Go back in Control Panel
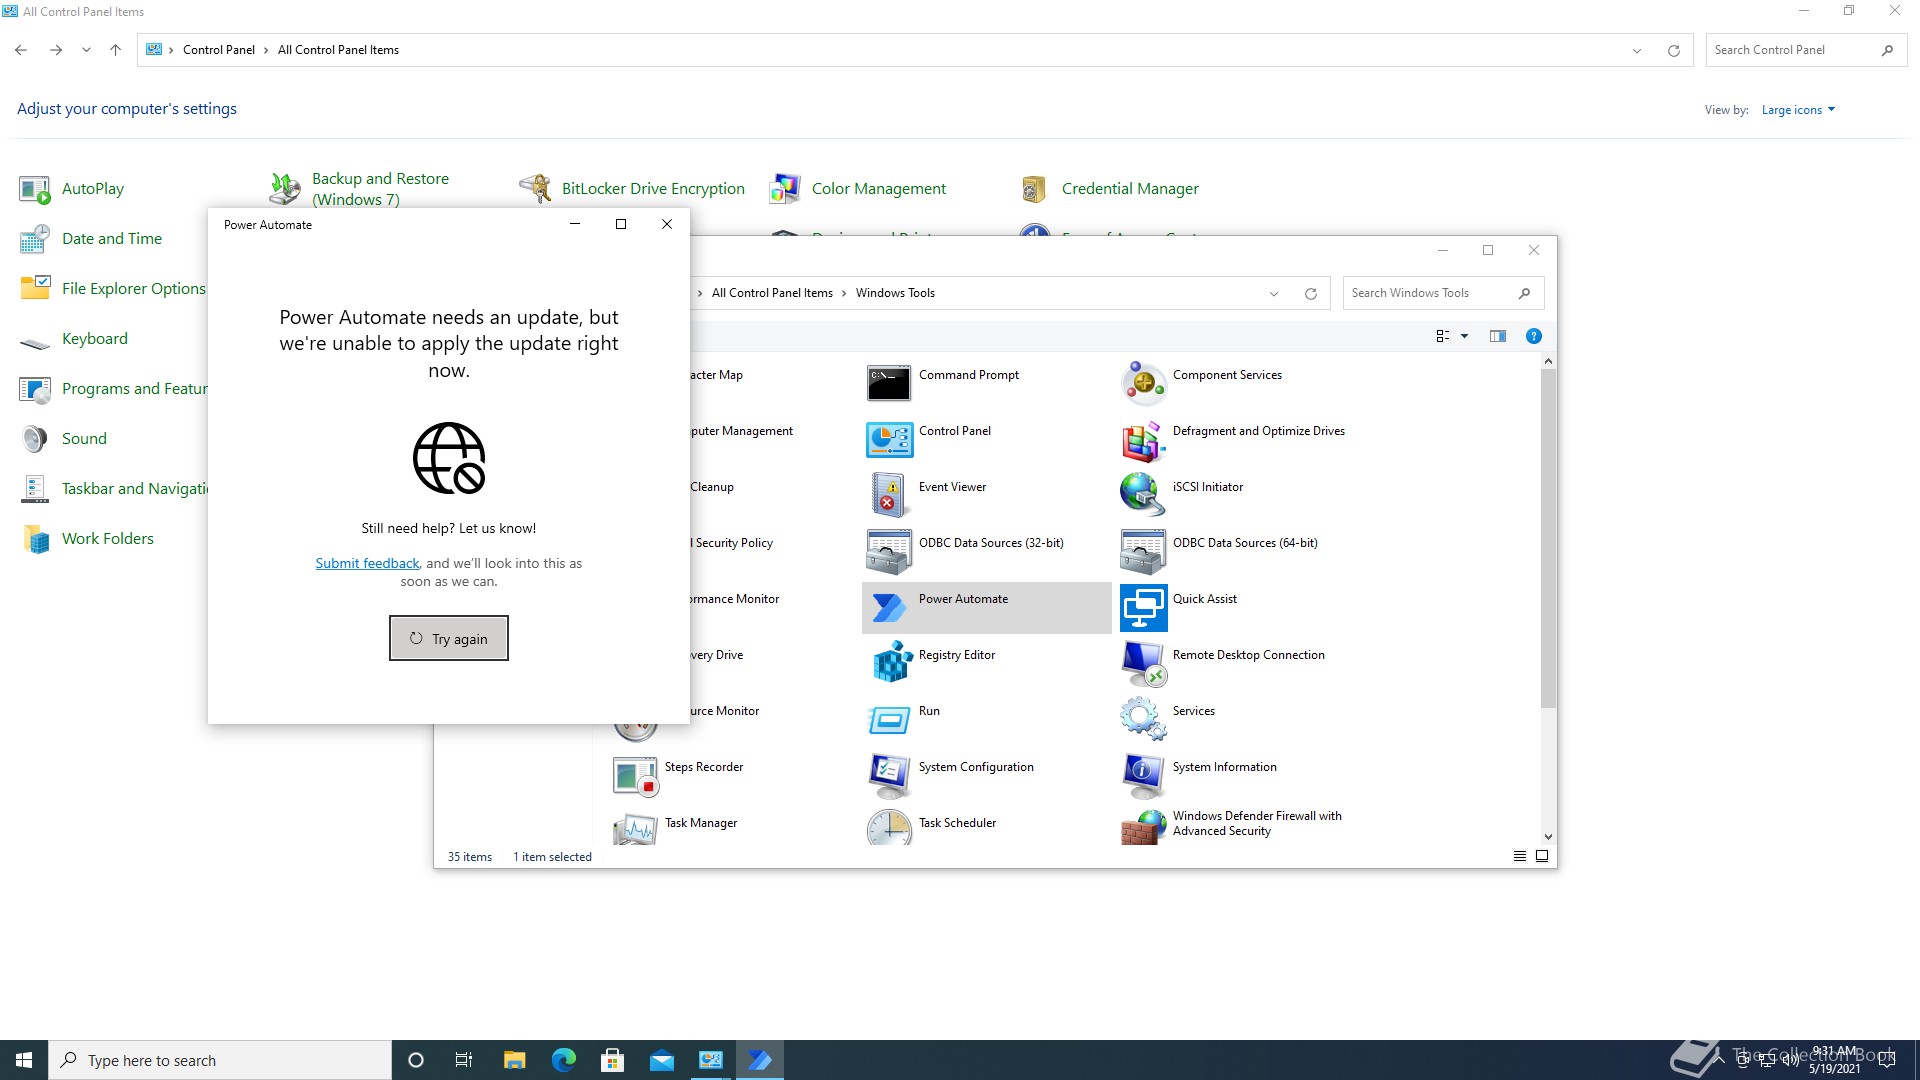Viewport: 1920px width, 1080px height. tap(21, 50)
